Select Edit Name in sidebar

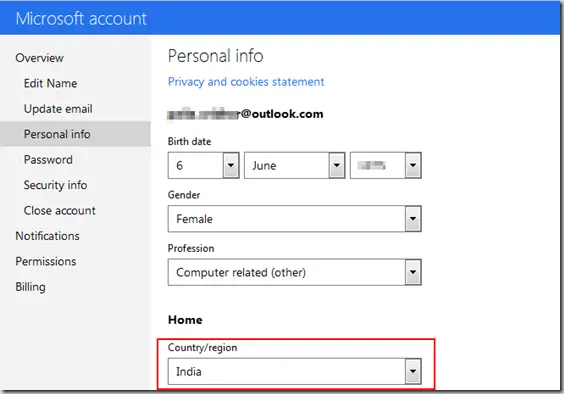pos(50,83)
